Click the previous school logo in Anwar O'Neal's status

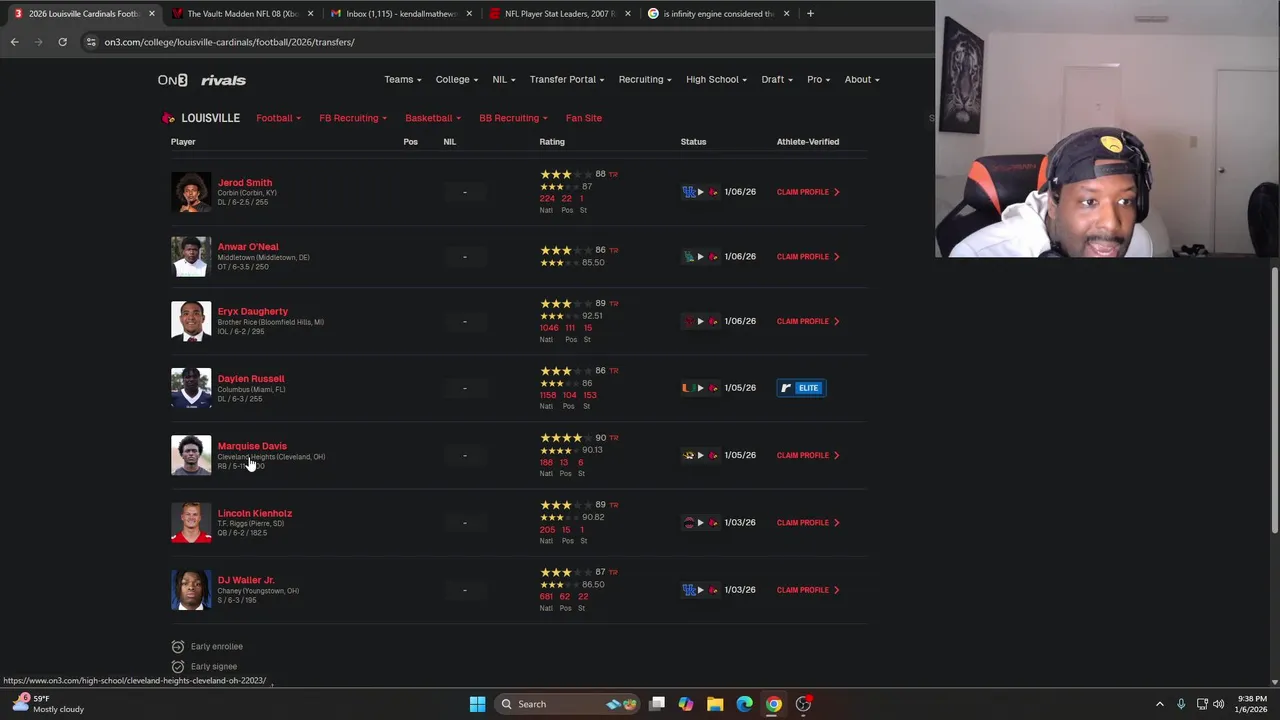click(688, 257)
